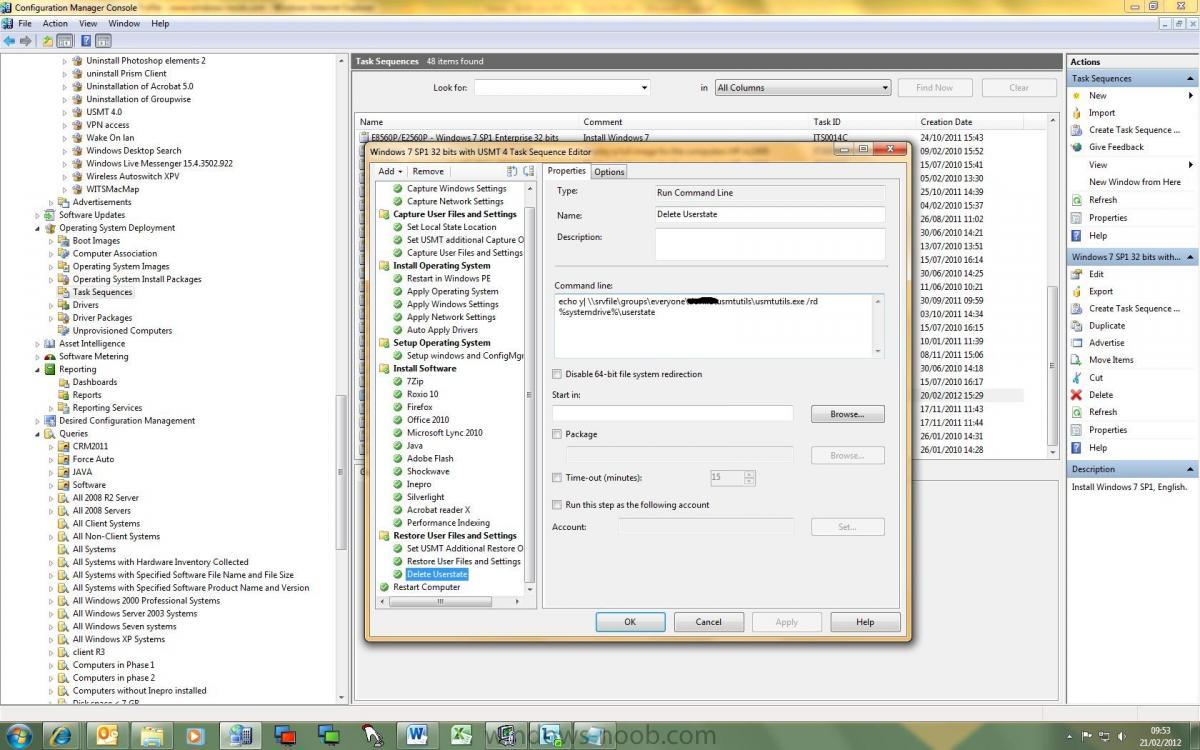This screenshot has height=750, width=1200.
Task: Click Move item up icon in editor toolbar
Action: click(x=512, y=171)
